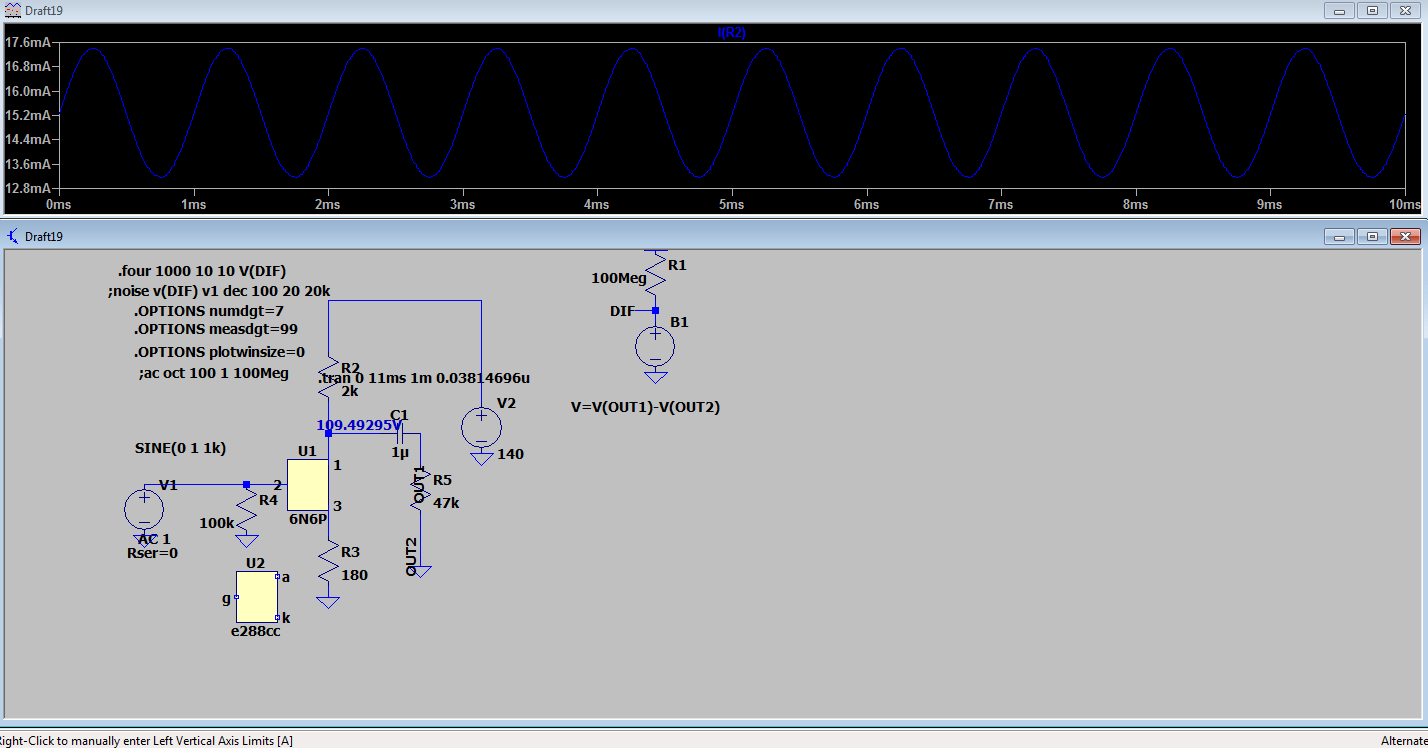The width and height of the screenshot is (1428, 749).
Task: Click the ground symbol below R3
Action: [x=328, y=602]
